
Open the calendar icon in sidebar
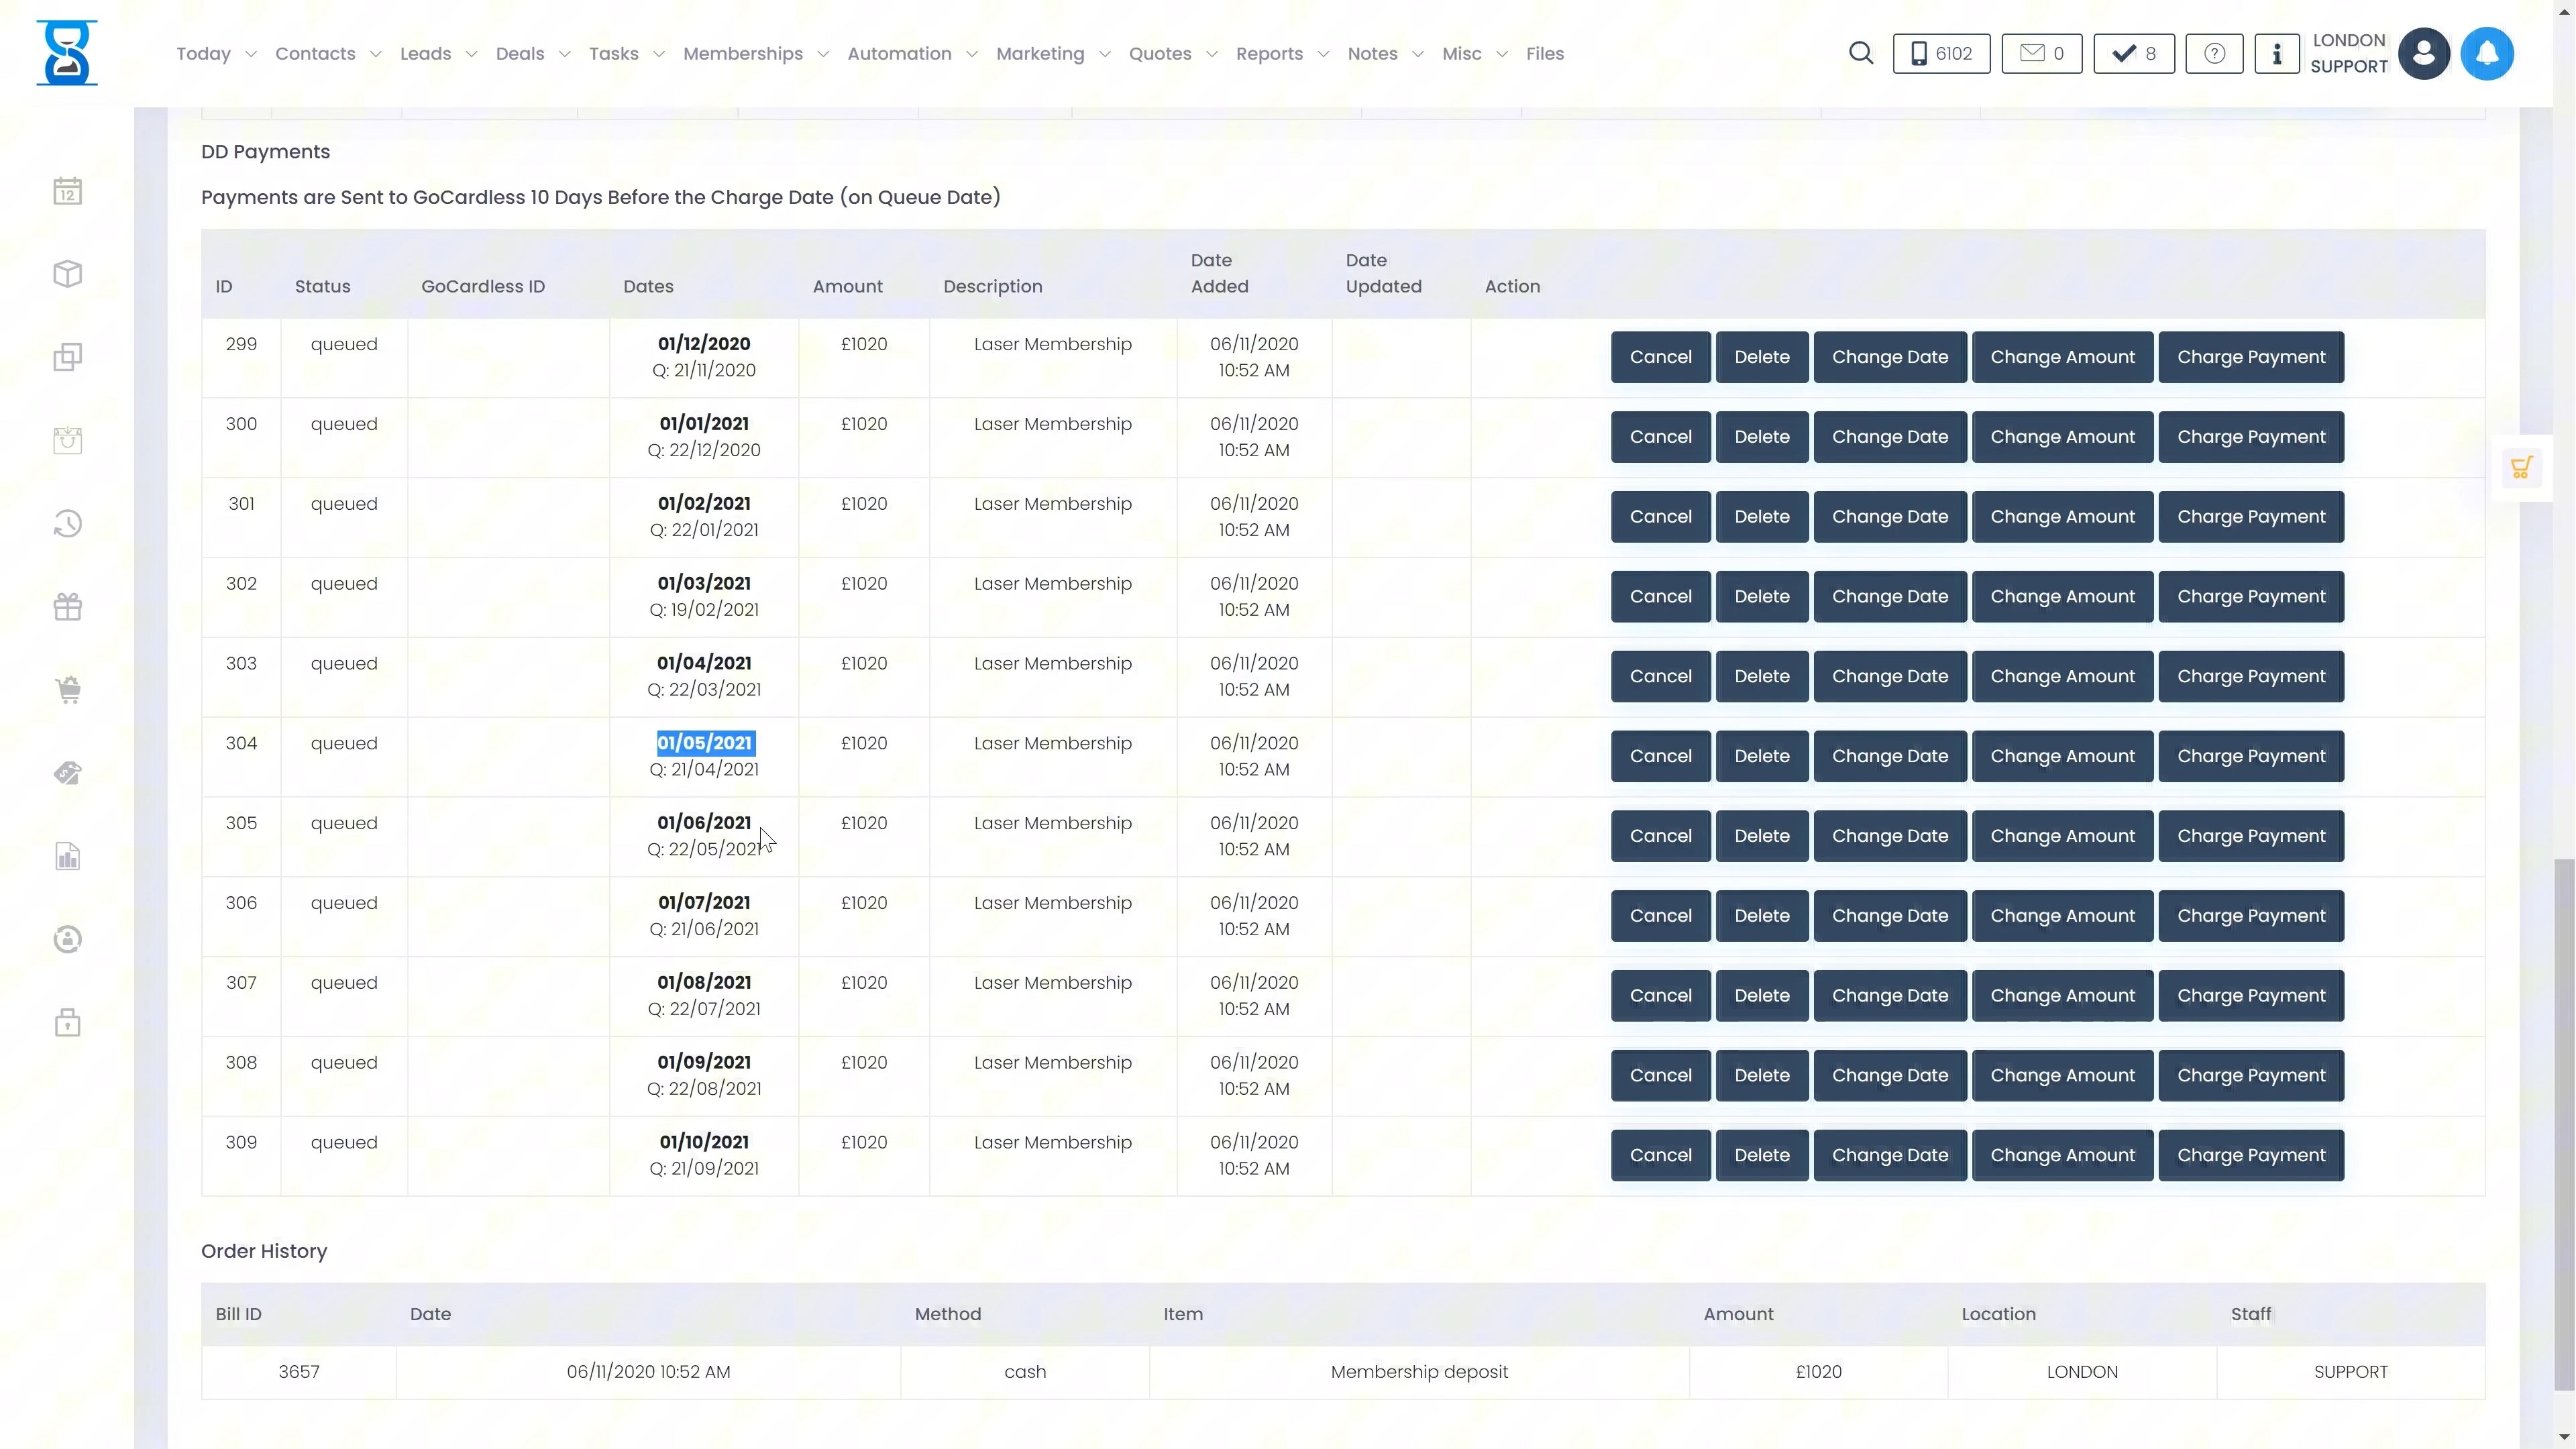[67, 191]
